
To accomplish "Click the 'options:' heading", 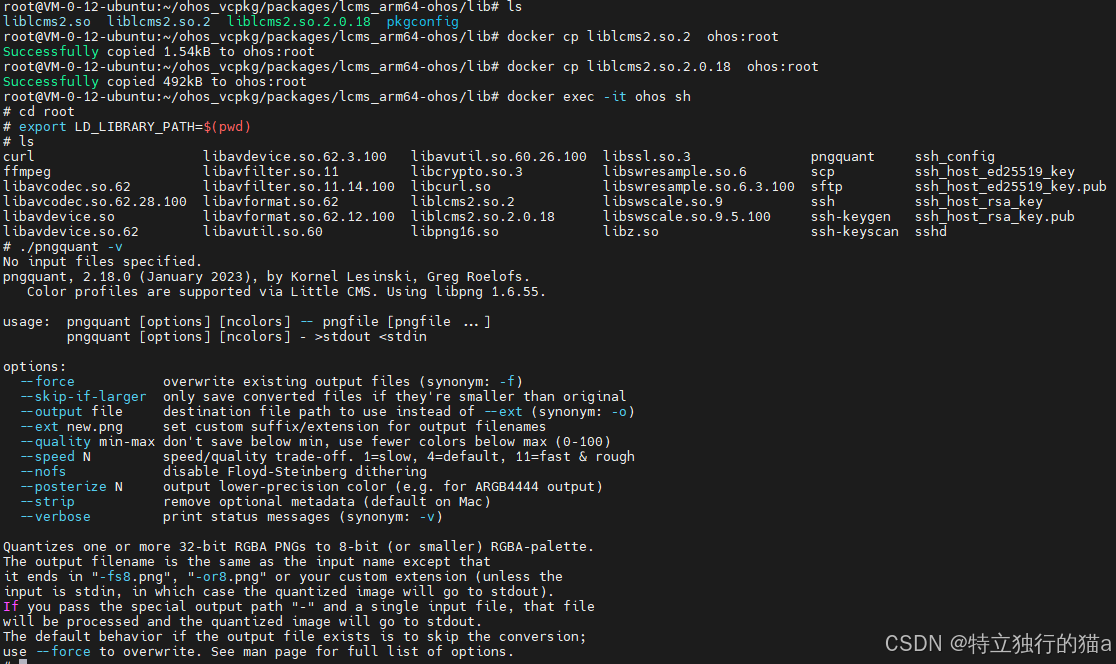I will point(34,367).
